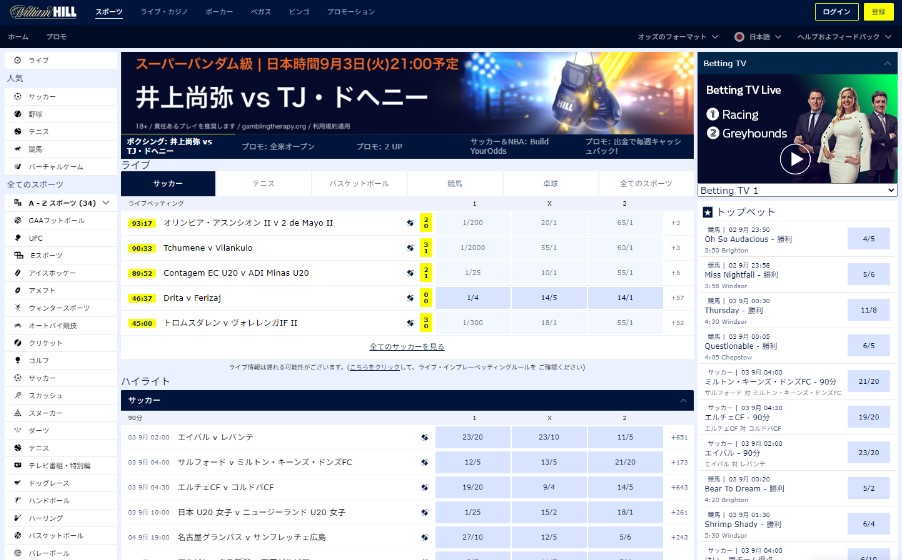The width and height of the screenshot is (902, 560).
Task: Collapse the Betting TV panel chevron
Action: [887, 63]
